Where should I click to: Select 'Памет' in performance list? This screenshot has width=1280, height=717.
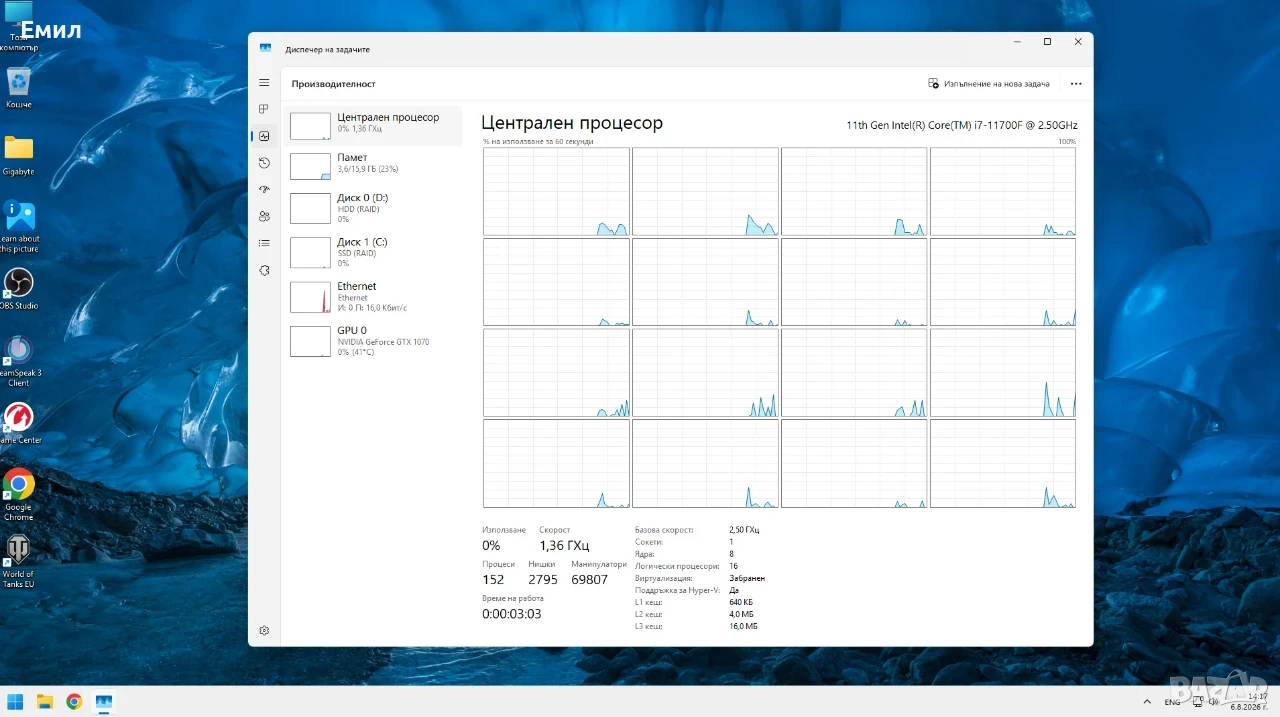[x=373, y=165]
